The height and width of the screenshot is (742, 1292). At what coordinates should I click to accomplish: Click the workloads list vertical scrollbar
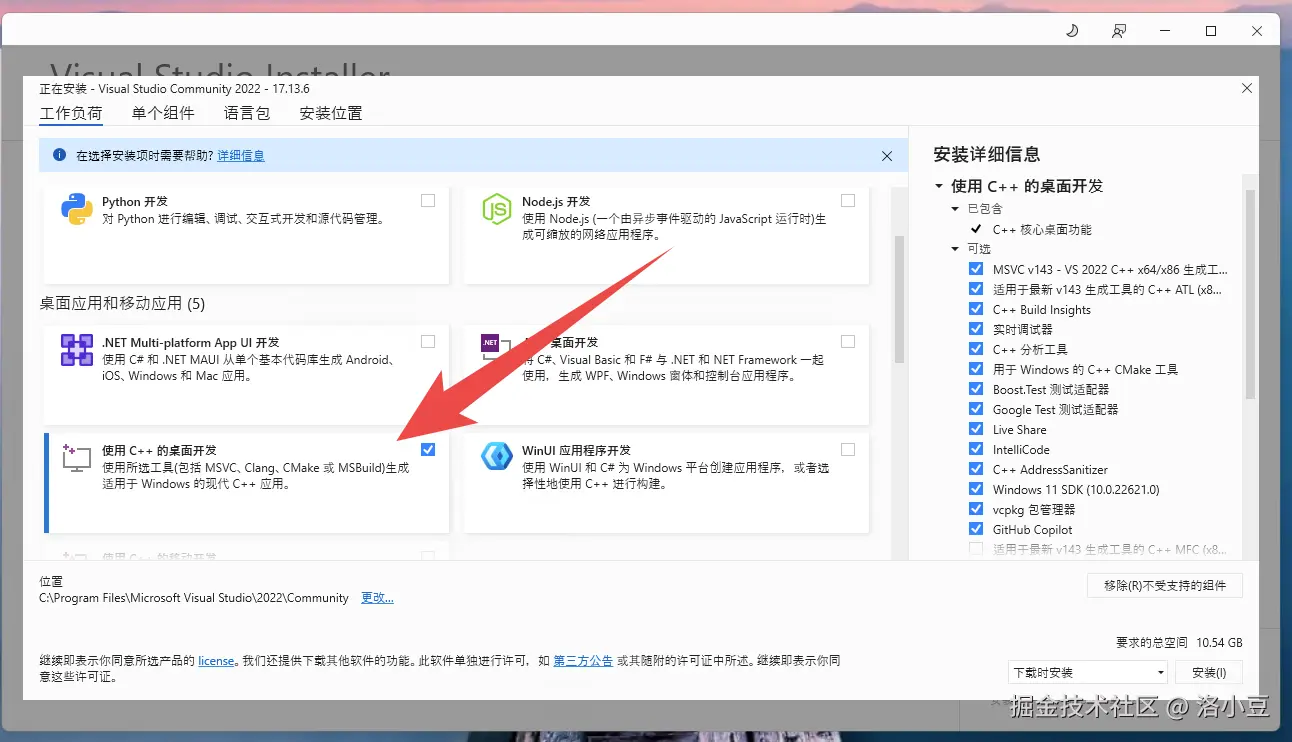coord(899,299)
